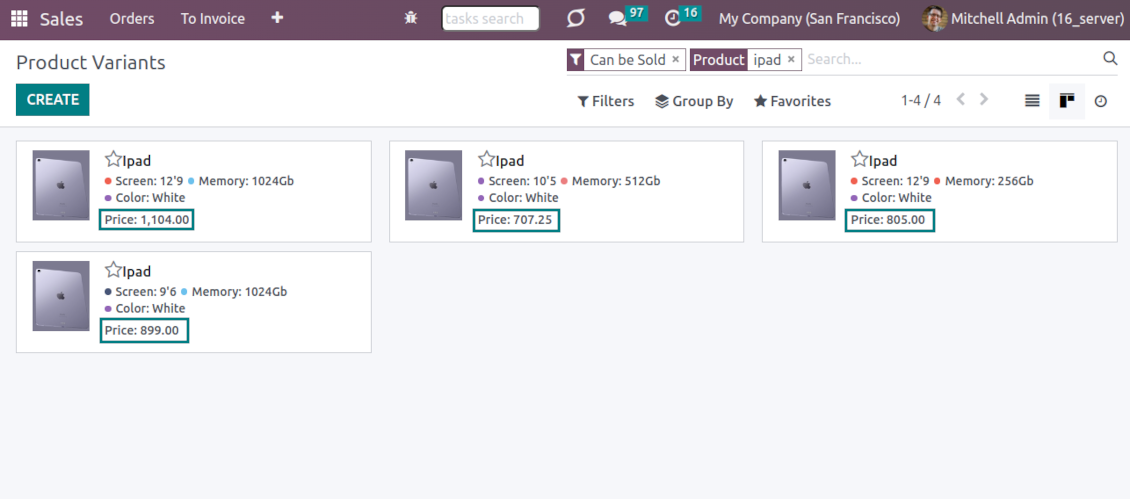Star the Ipad with 1024Gb 12'9 screen
The width and height of the screenshot is (1130, 499).
[113, 159]
